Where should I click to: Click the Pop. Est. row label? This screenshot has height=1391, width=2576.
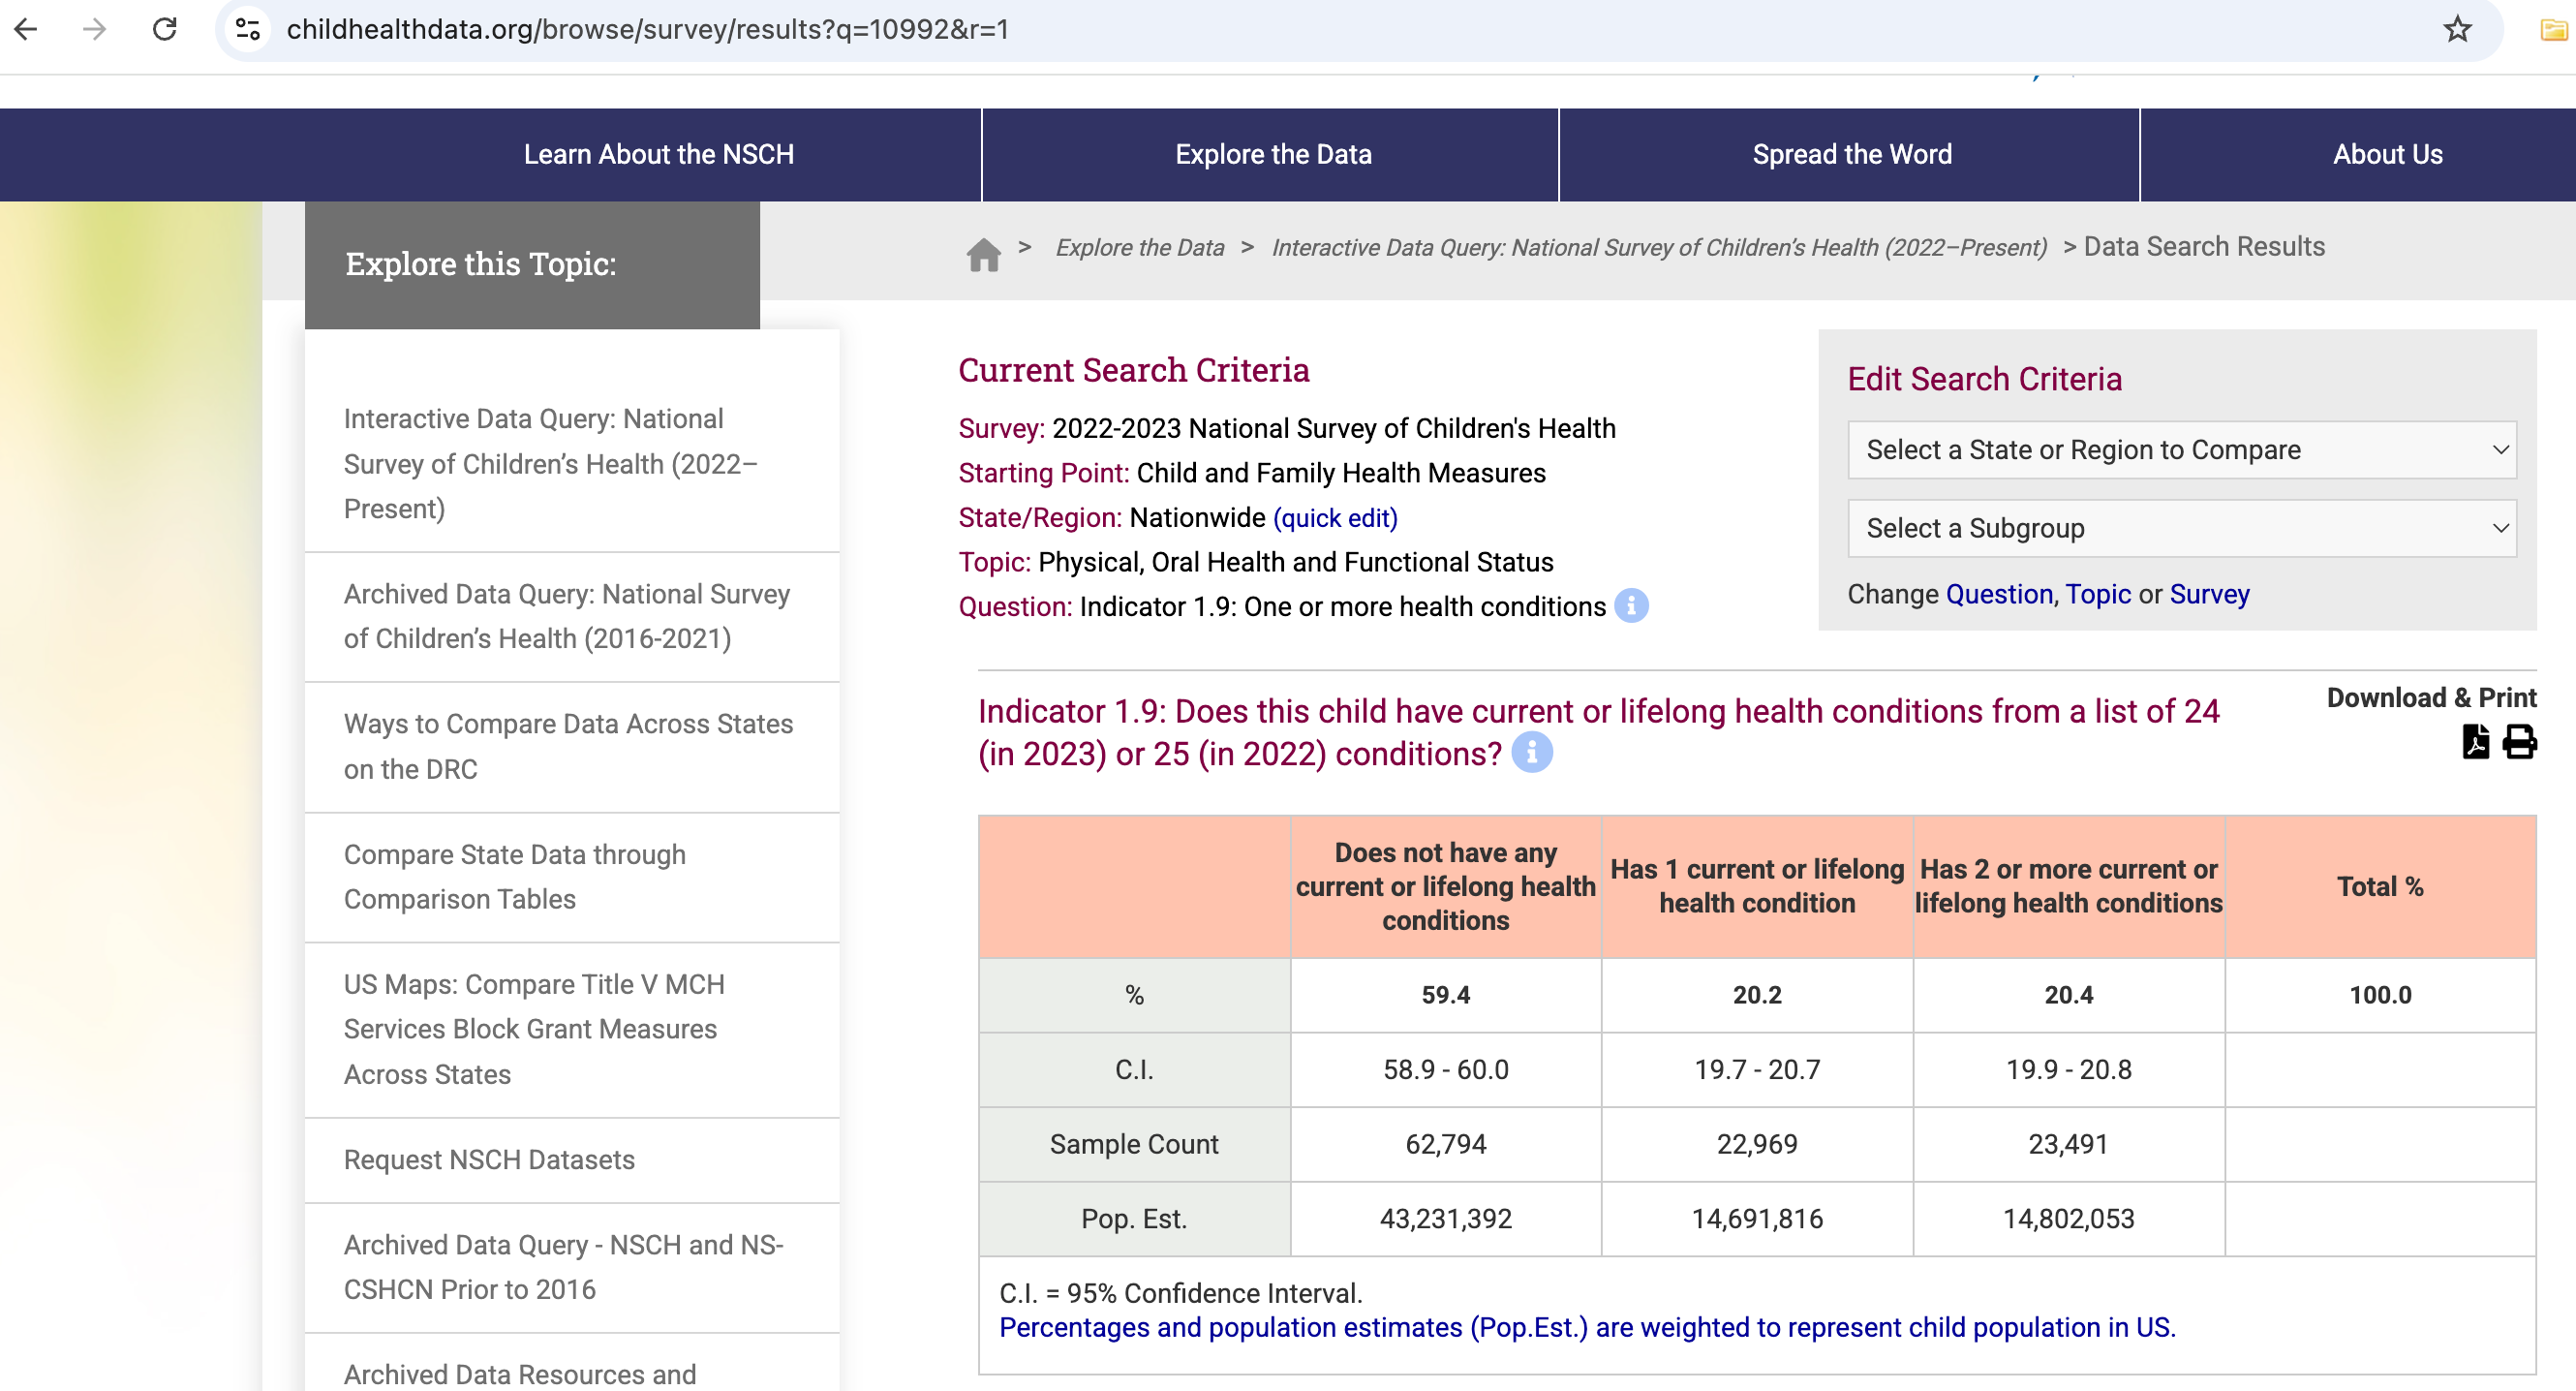pos(1134,1219)
